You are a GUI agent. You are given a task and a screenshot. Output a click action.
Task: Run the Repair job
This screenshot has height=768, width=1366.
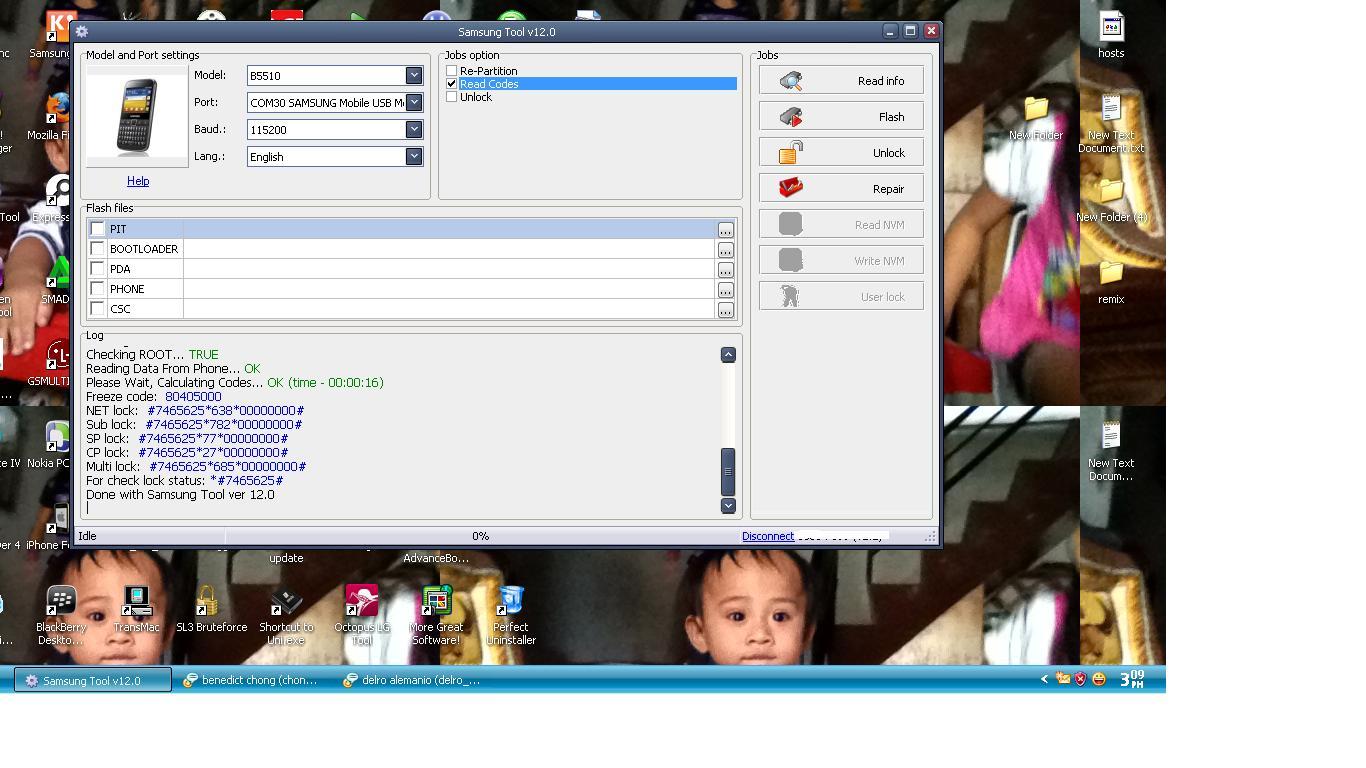click(x=841, y=189)
